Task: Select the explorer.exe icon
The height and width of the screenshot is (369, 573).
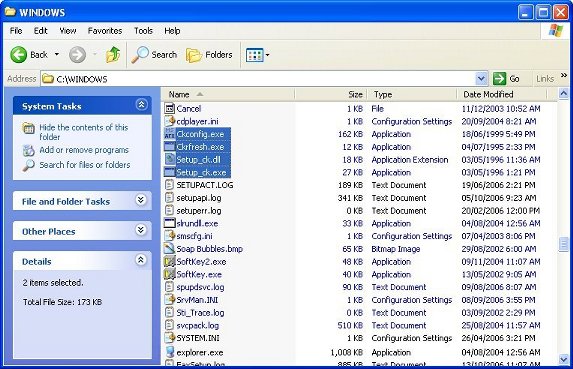Action: pos(170,352)
